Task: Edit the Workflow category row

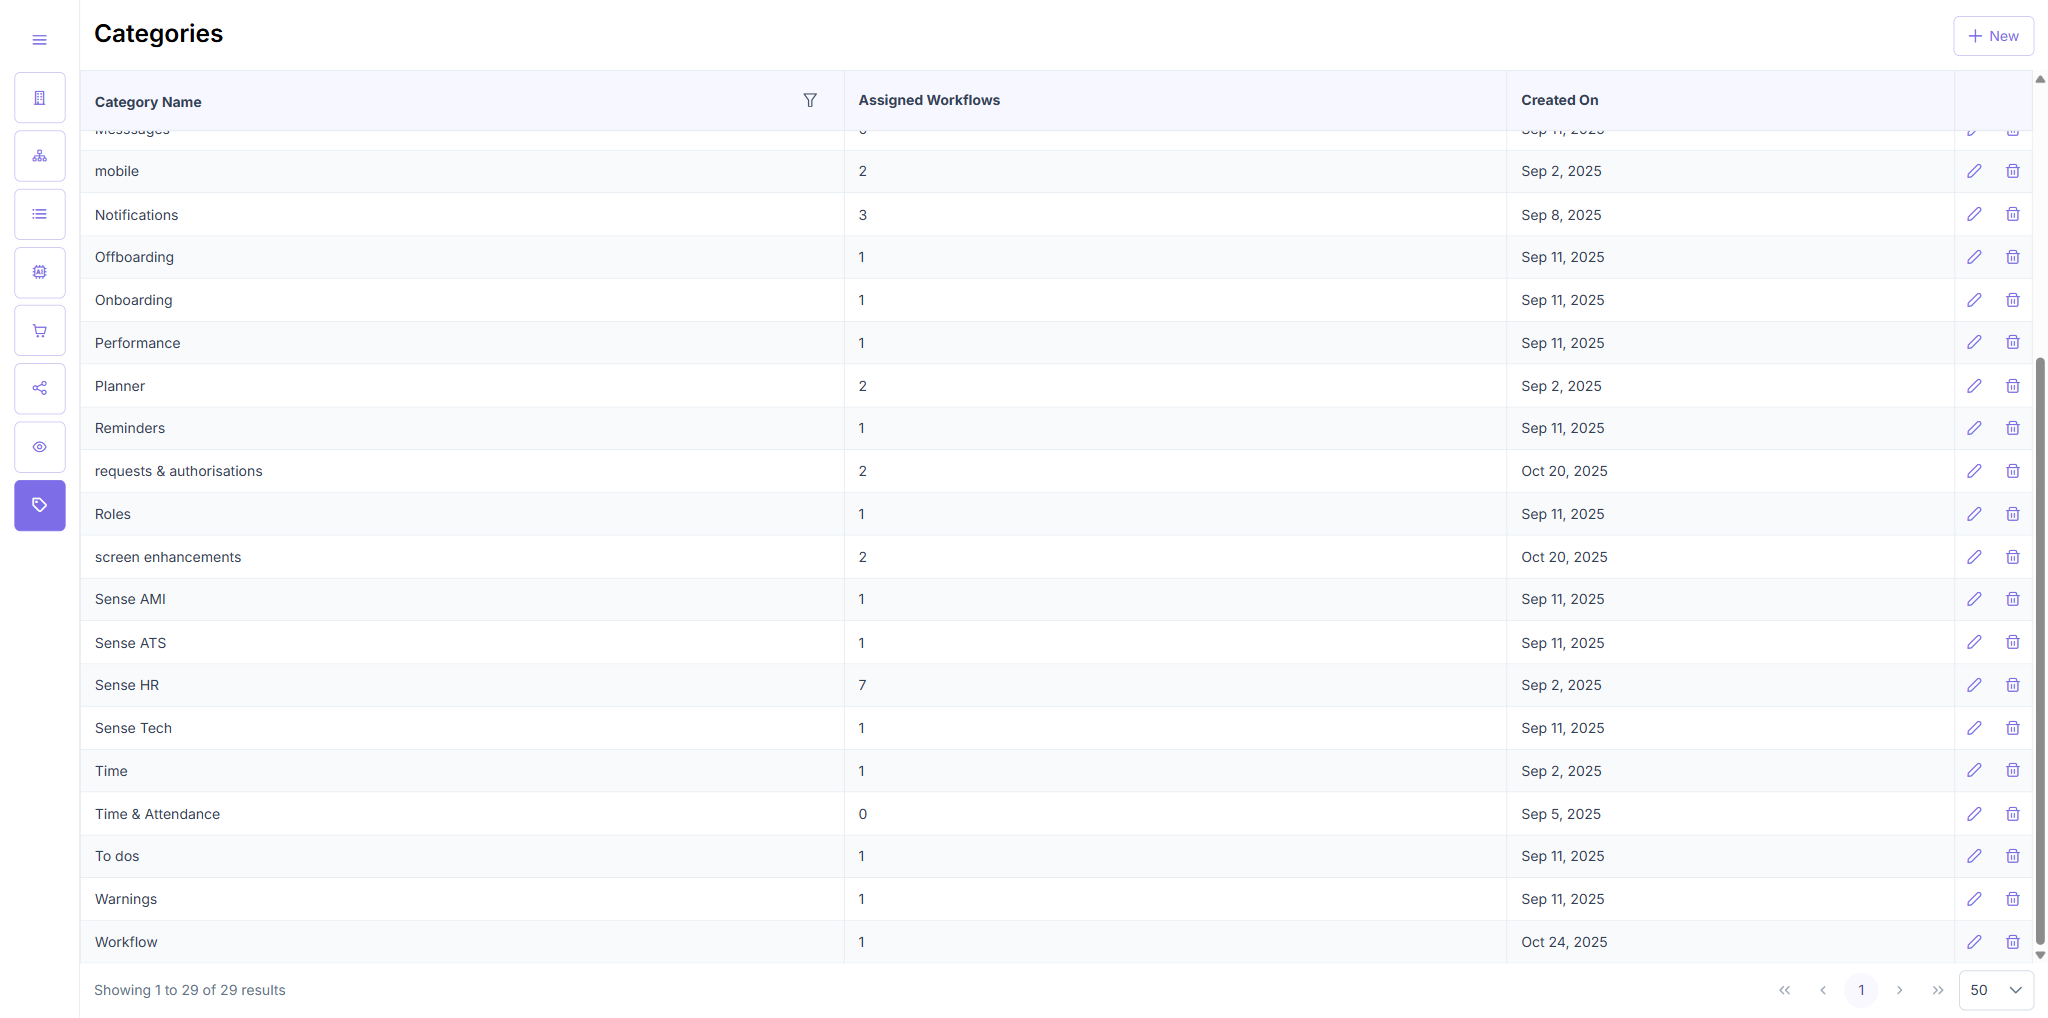Action: pos(1974,942)
